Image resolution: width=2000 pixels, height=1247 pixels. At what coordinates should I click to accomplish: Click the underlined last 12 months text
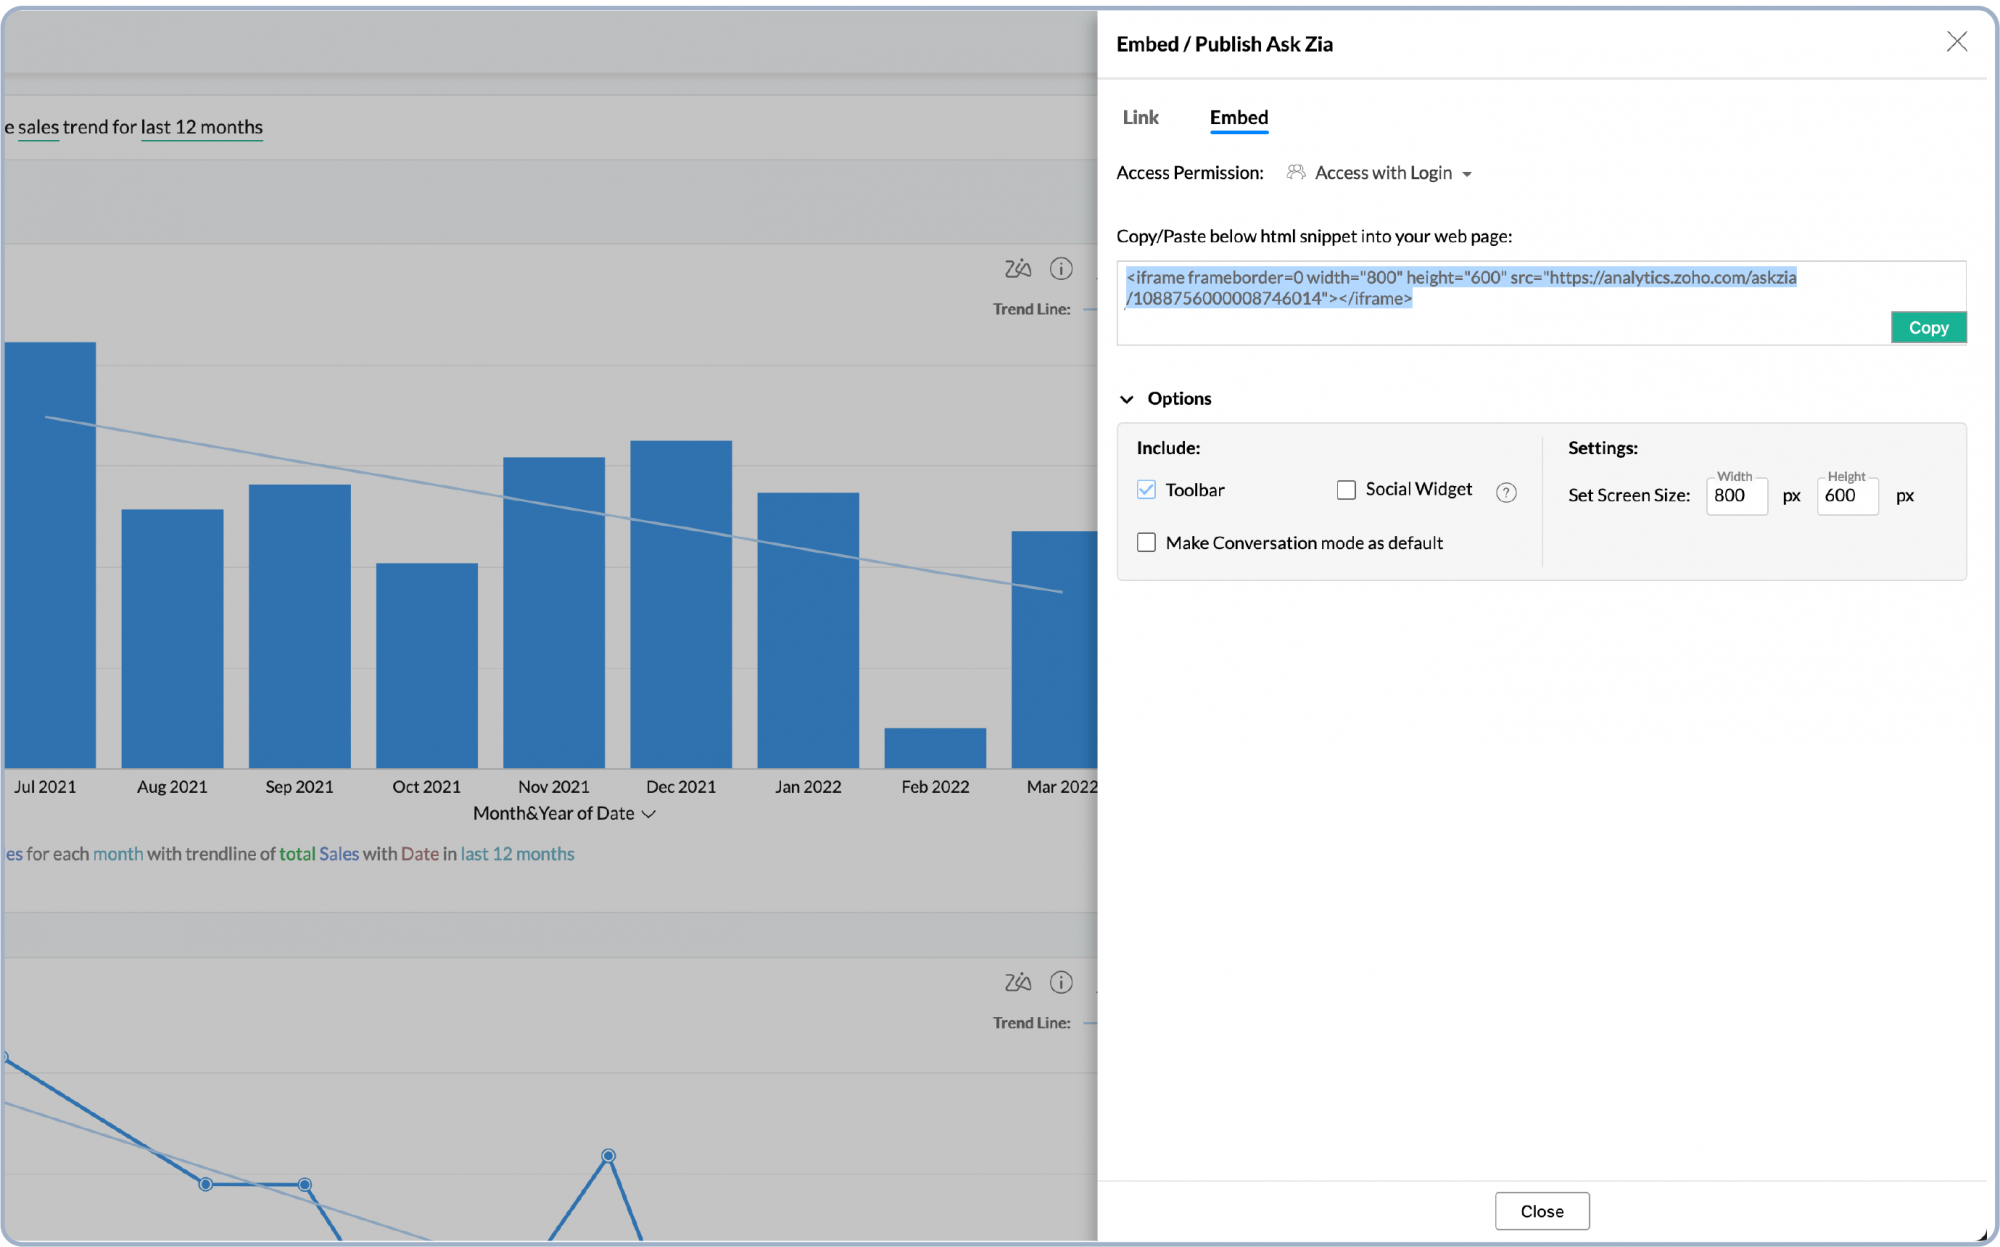click(202, 127)
